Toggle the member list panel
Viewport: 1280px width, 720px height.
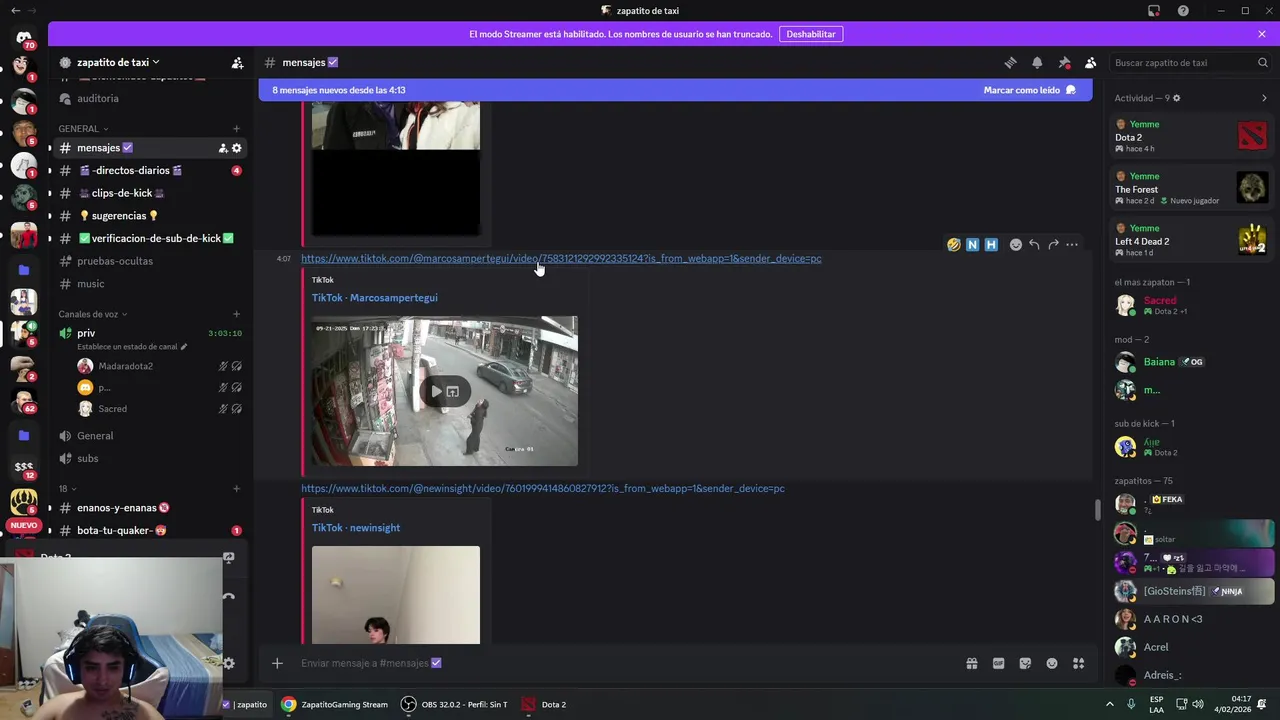[x=1091, y=62]
